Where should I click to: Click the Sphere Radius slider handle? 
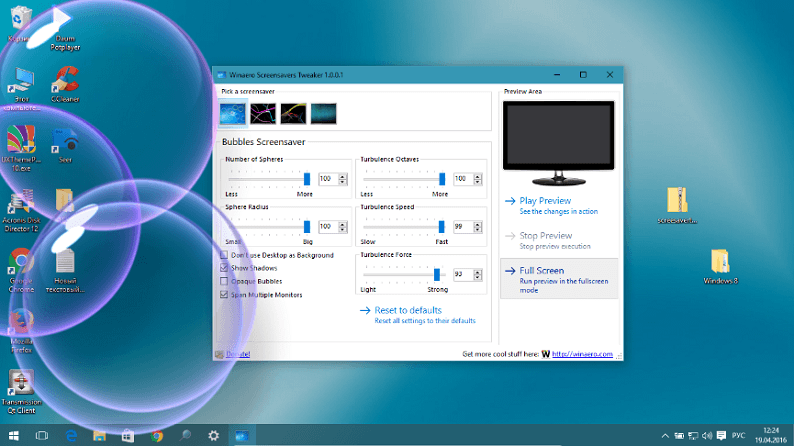click(x=307, y=226)
